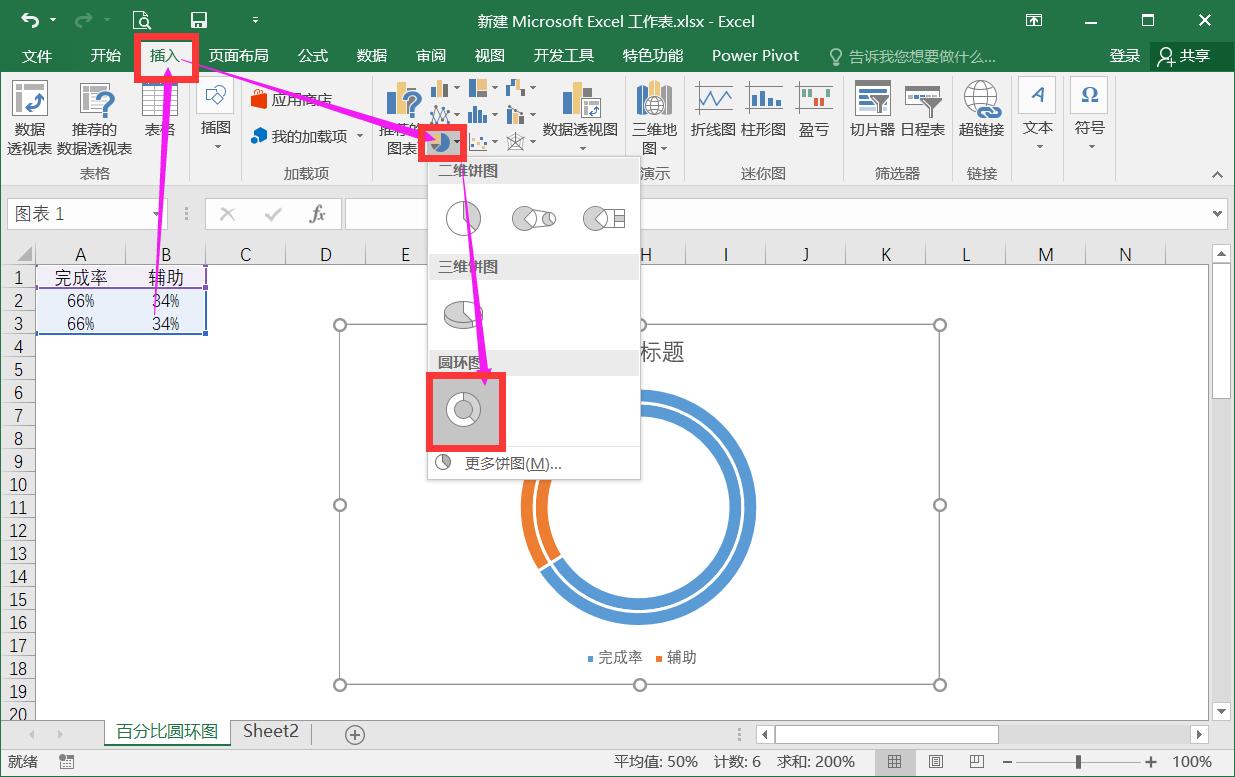
Task: Open the 日程表 timeline tool
Action: coord(922,110)
